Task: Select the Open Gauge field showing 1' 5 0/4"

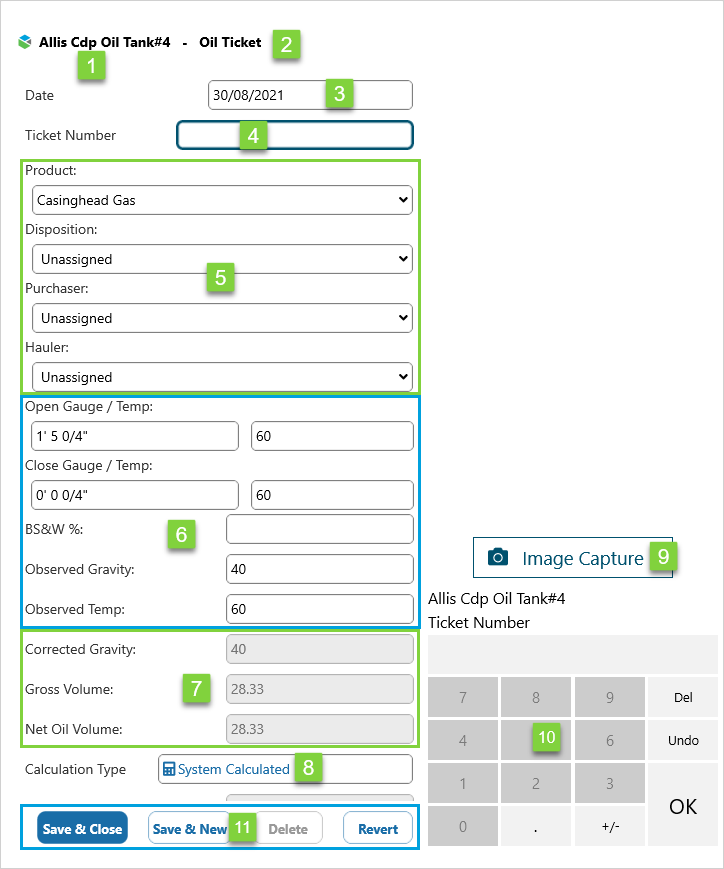Action: pyautogui.click(x=135, y=436)
